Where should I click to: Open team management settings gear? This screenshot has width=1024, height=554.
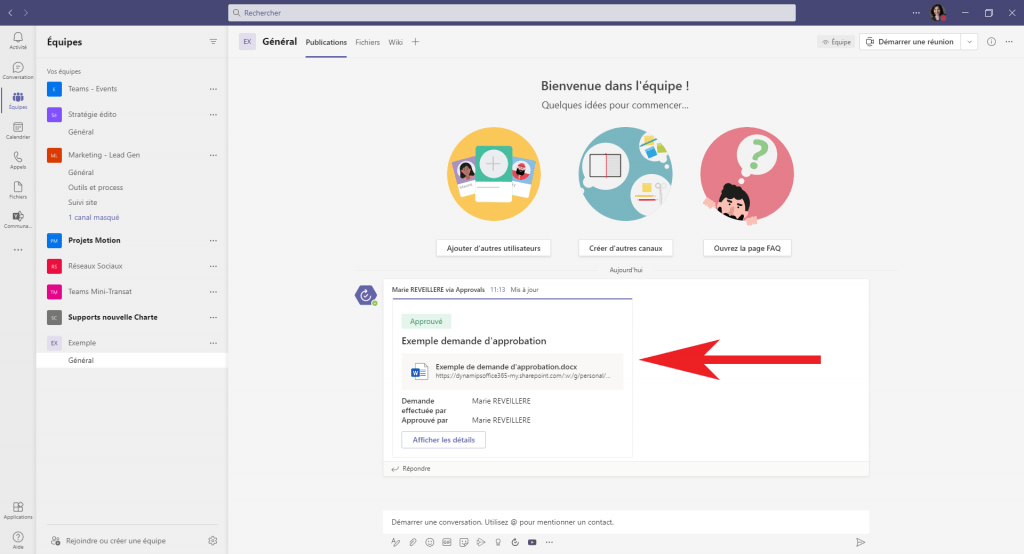tap(212, 541)
